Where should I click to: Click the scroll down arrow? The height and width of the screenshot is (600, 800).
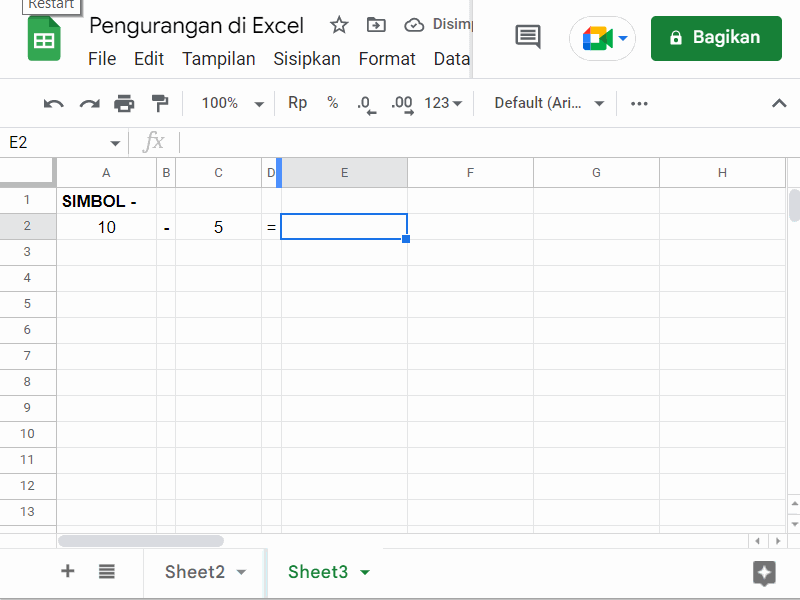coord(794,524)
